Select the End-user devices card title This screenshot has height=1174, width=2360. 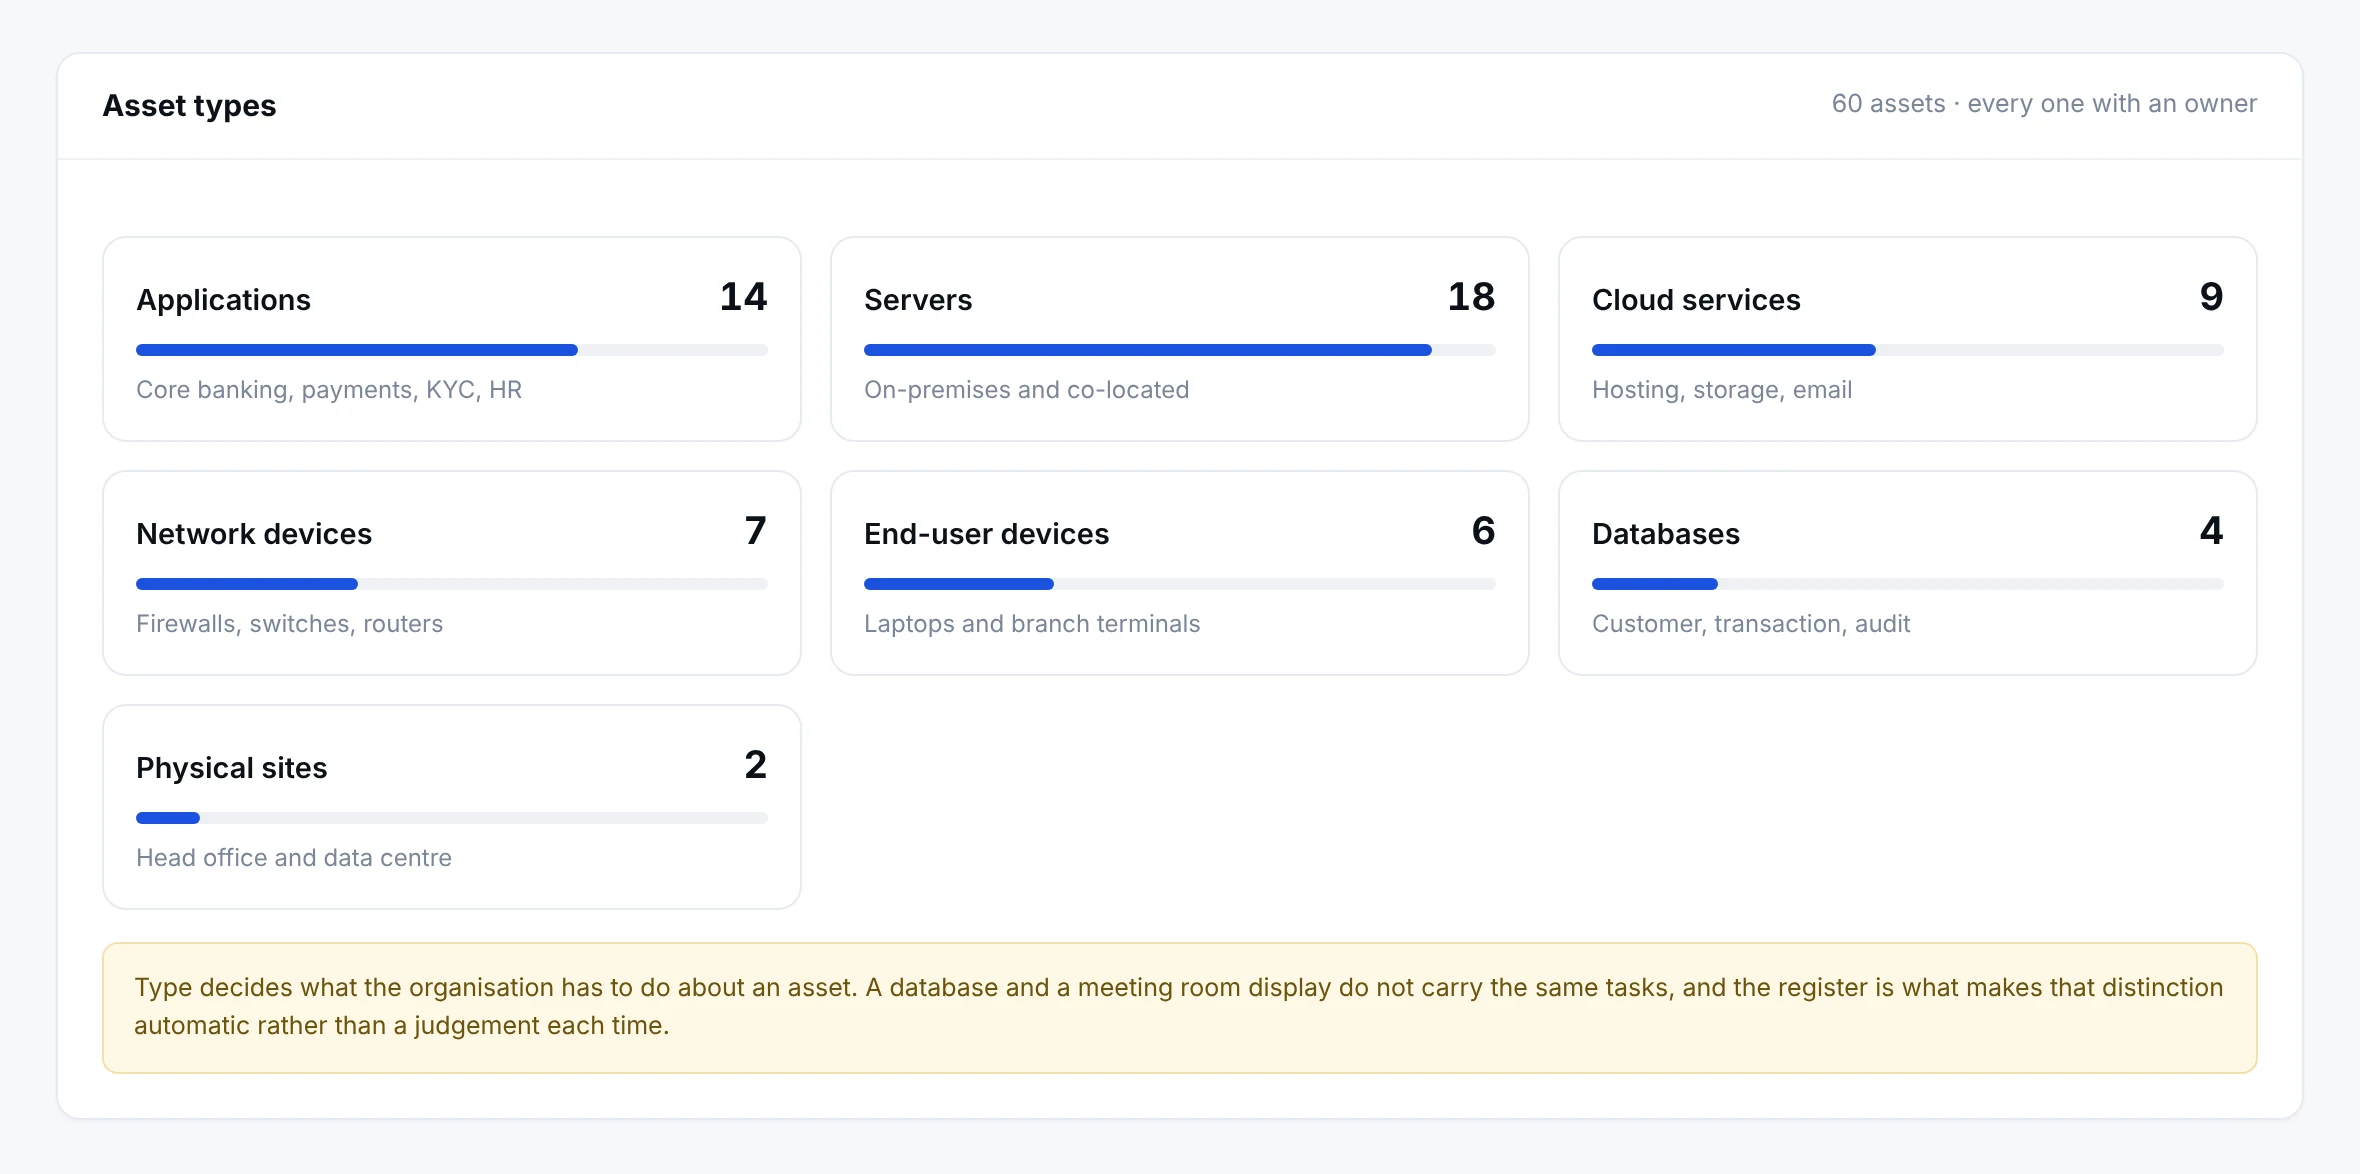(x=986, y=534)
